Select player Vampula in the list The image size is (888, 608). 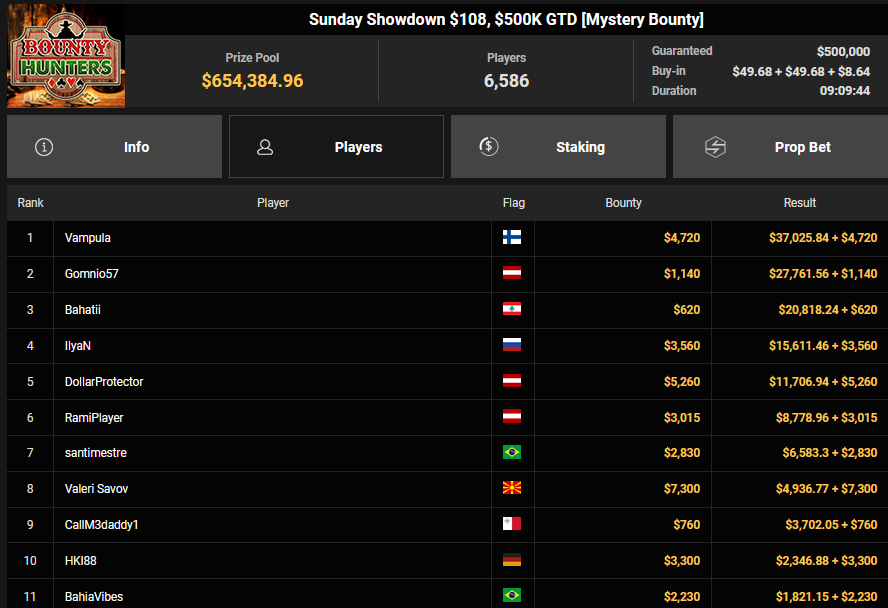[x=88, y=238]
